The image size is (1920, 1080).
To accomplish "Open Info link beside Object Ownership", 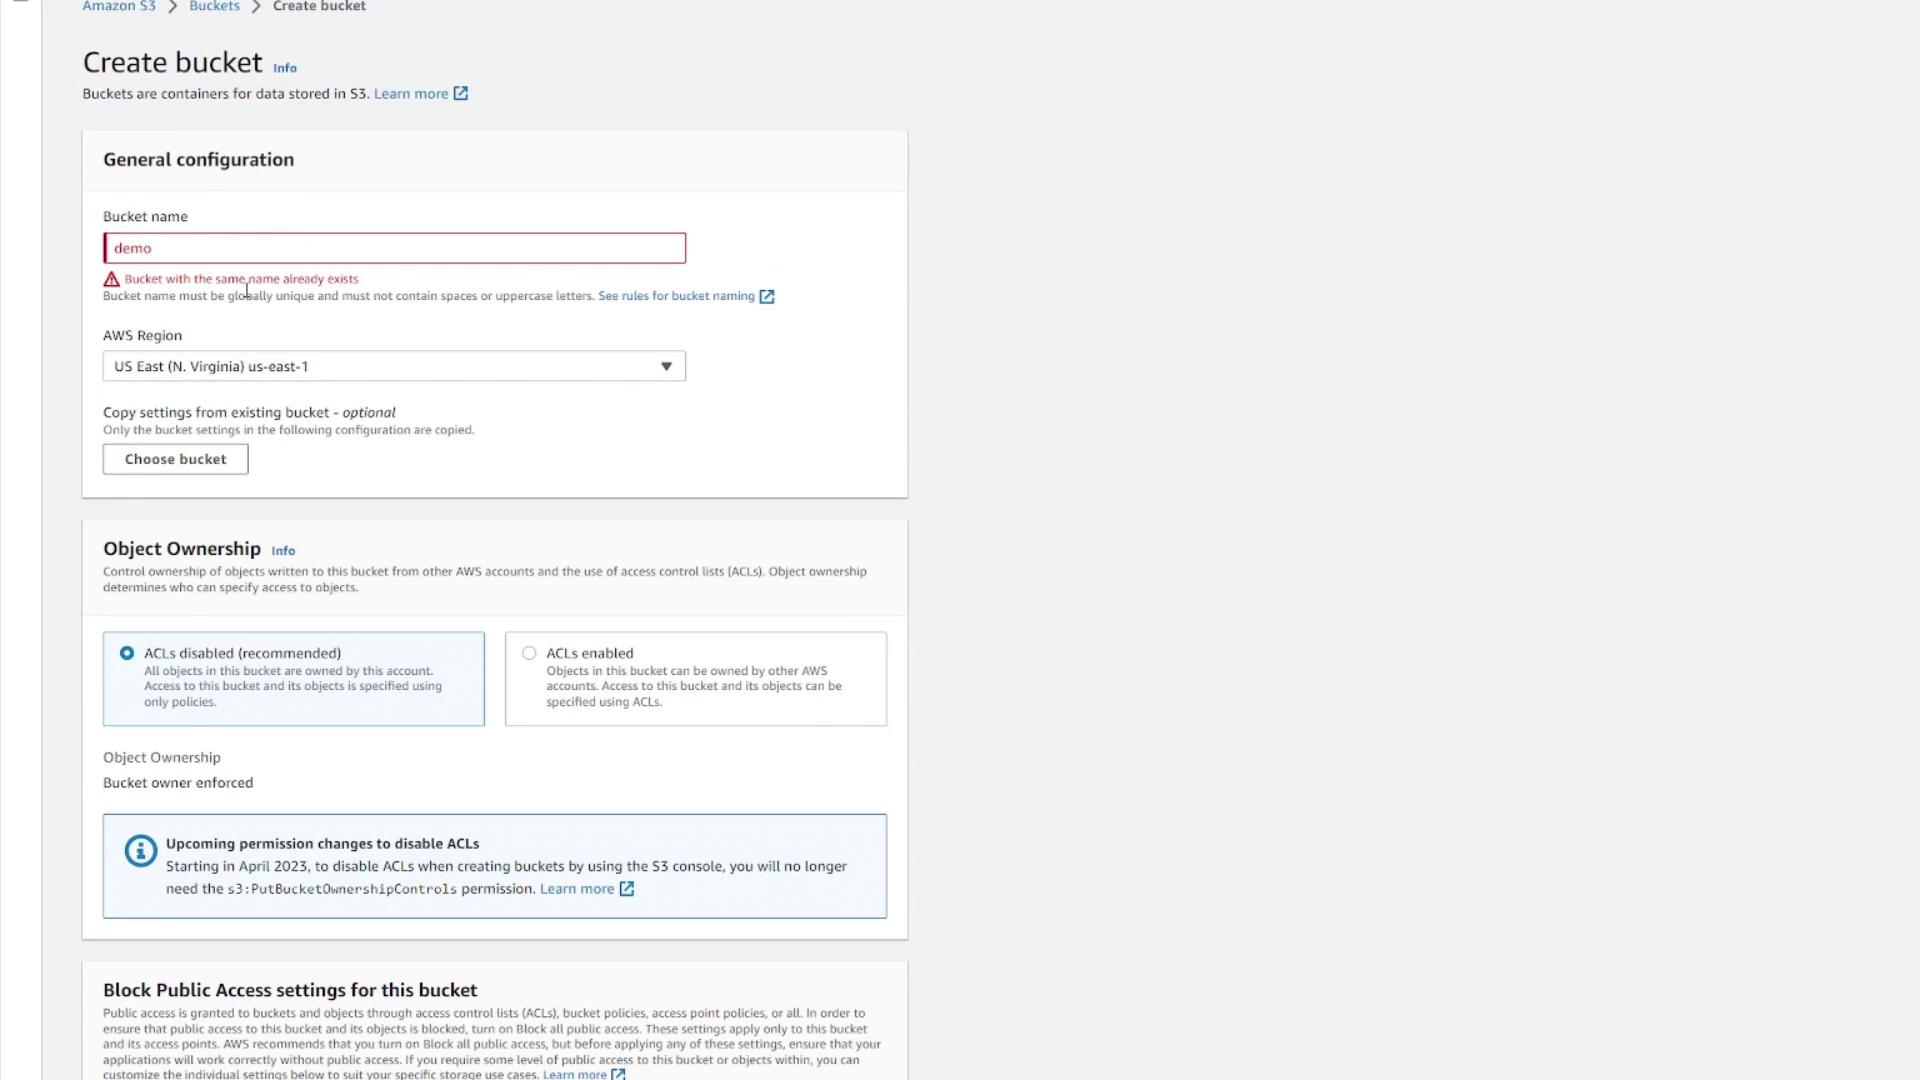I will [283, 551].
